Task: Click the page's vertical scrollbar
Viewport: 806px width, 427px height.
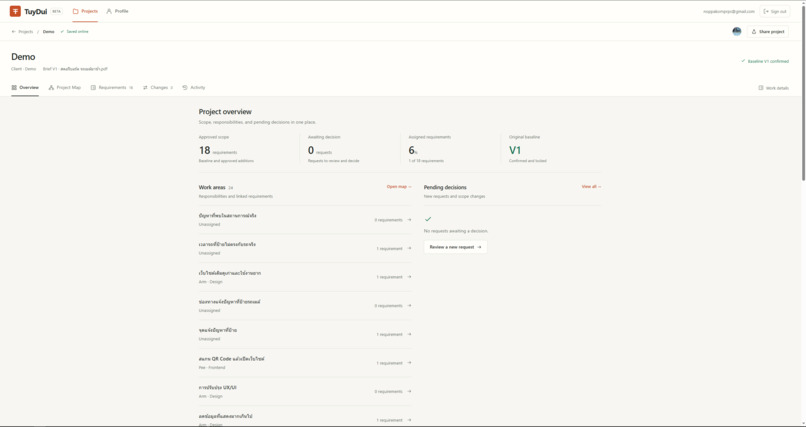Action: tap(803, 95)
